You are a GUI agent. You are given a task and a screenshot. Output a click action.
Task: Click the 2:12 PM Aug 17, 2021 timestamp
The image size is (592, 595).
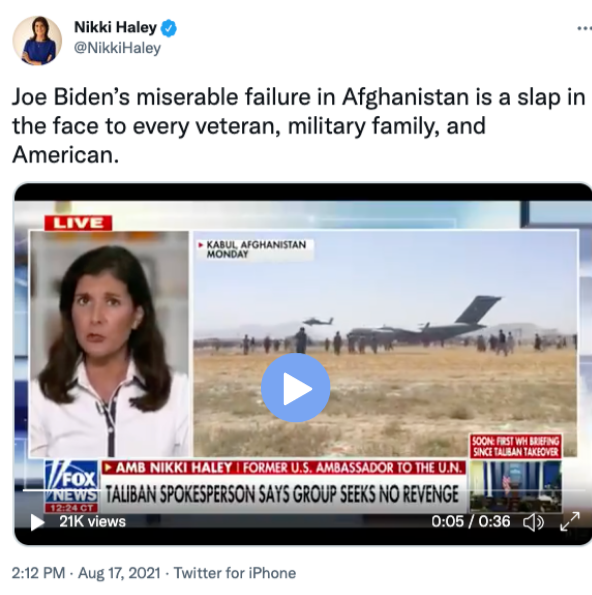(86, 573)
